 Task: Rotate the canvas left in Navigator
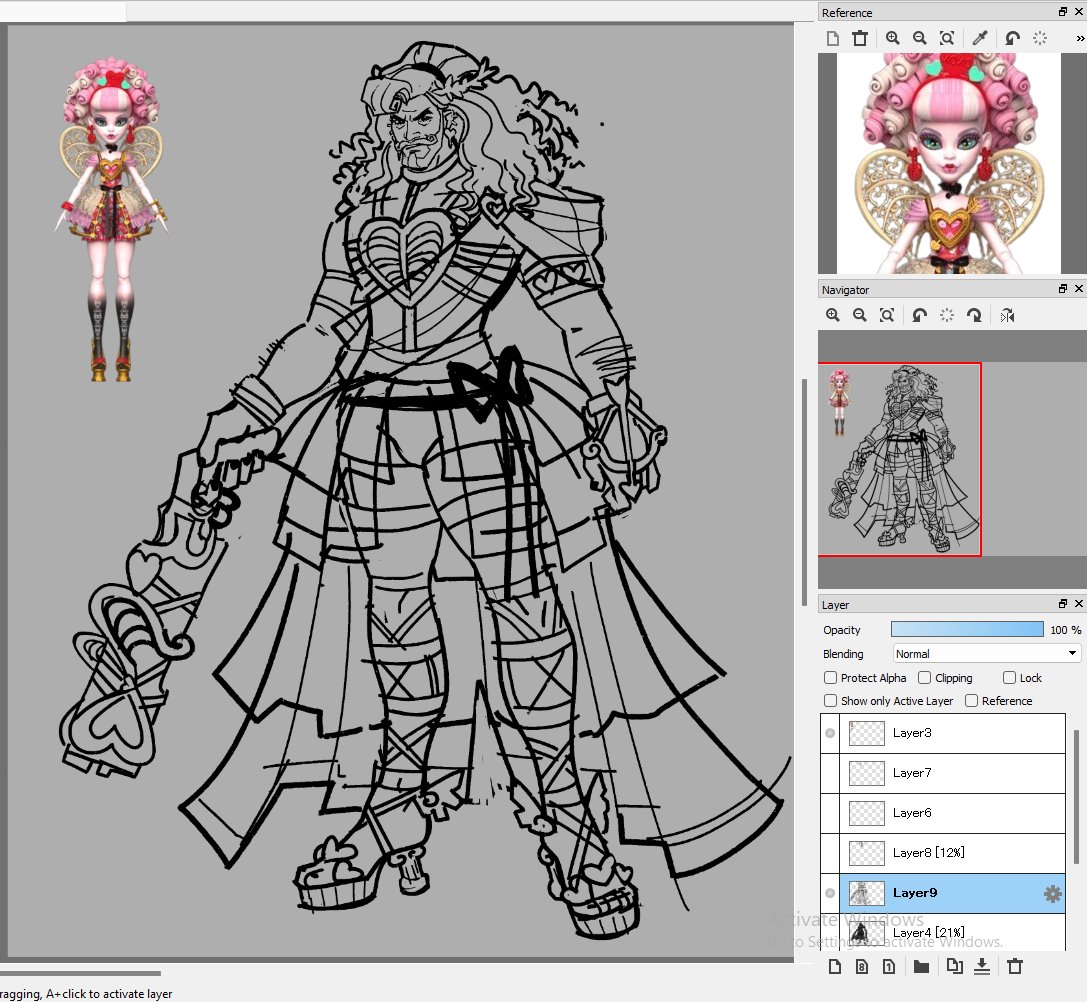pyautogui.click(x=920, y=316)
